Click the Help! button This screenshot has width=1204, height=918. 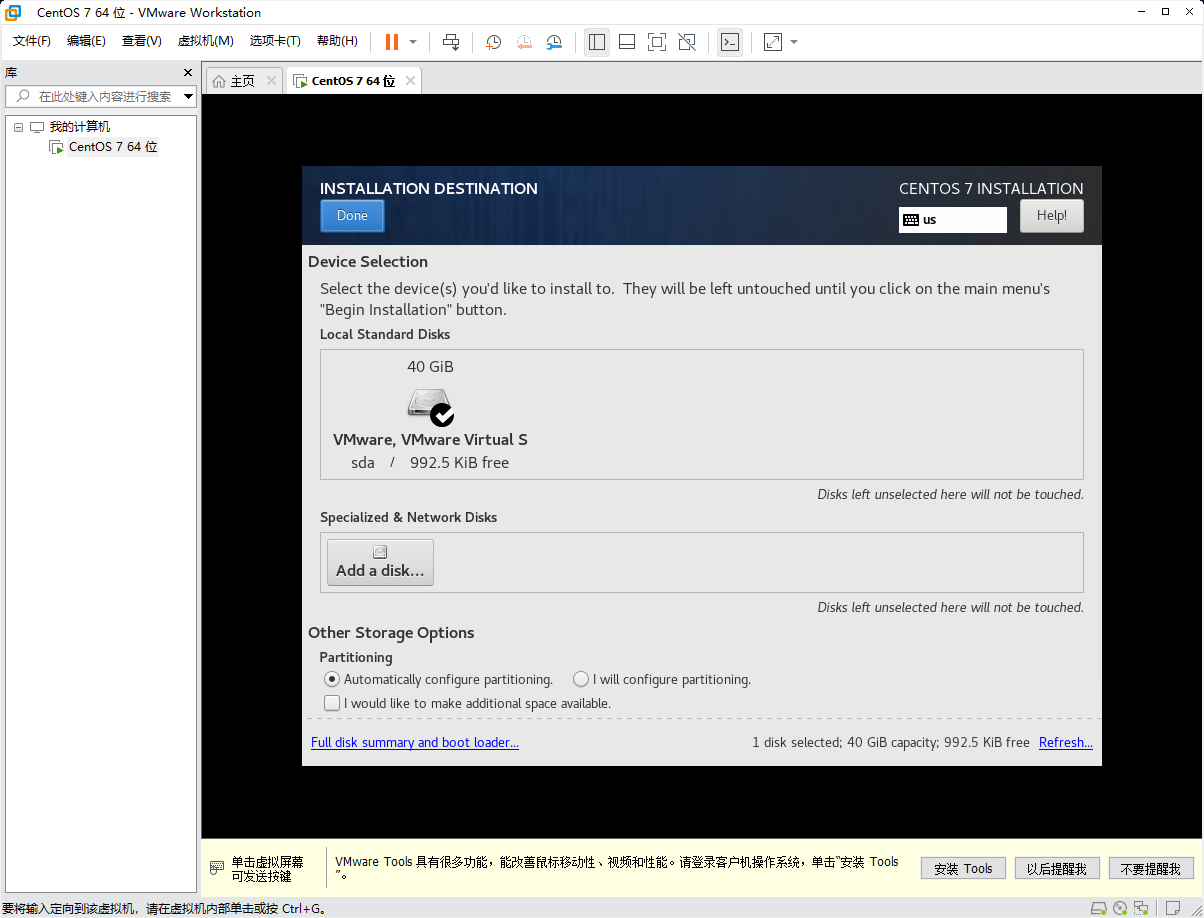(1052, 216)
